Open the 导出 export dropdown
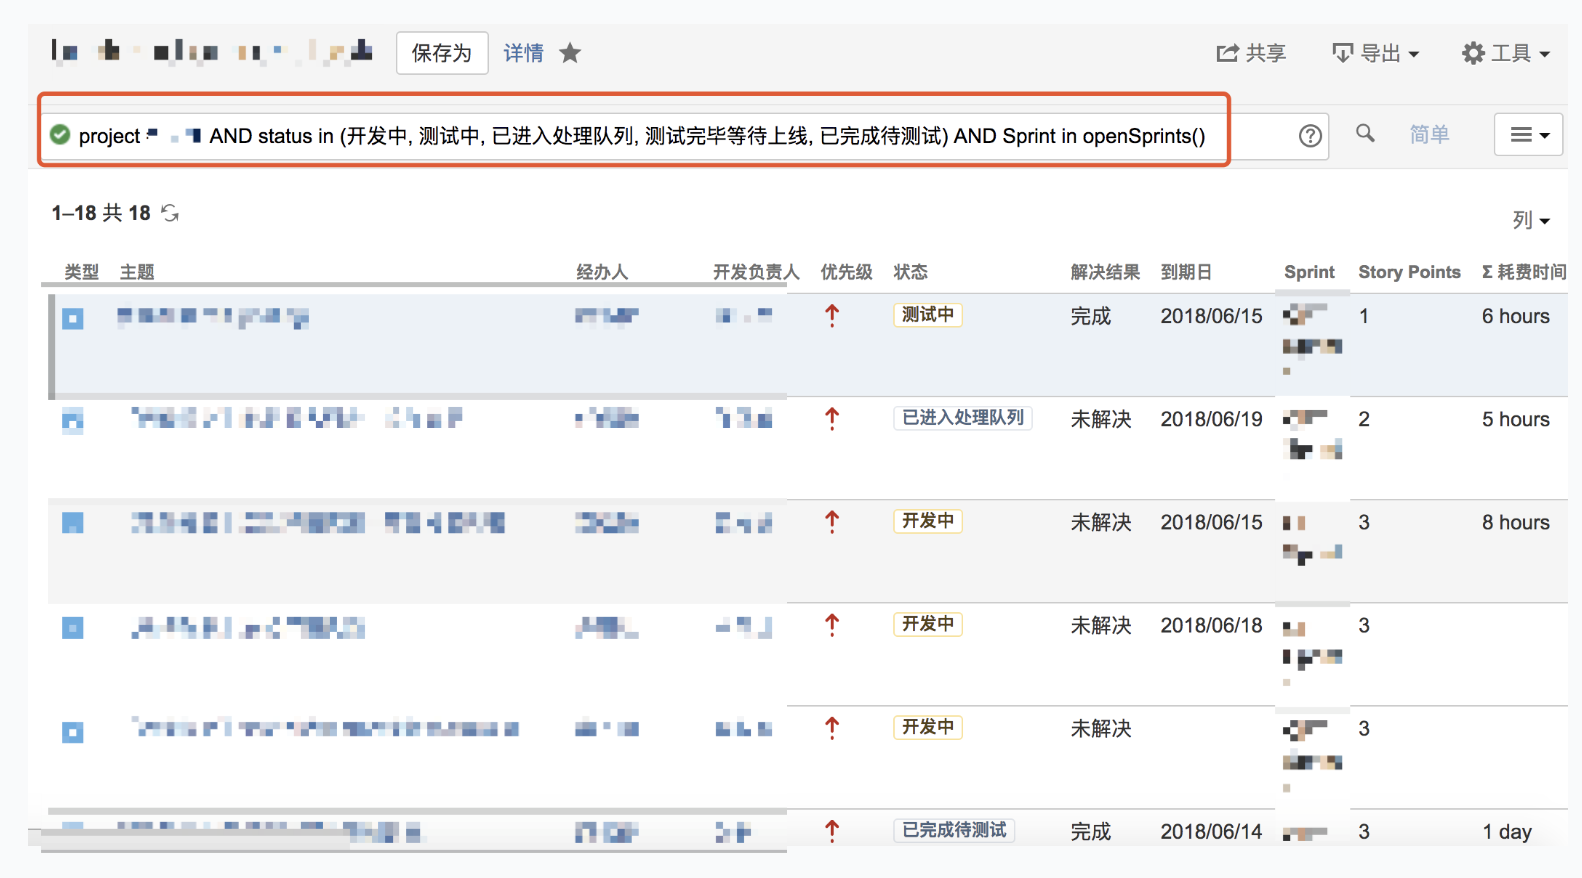The height and width of the screenshot is (878, 1582). 1376,53
